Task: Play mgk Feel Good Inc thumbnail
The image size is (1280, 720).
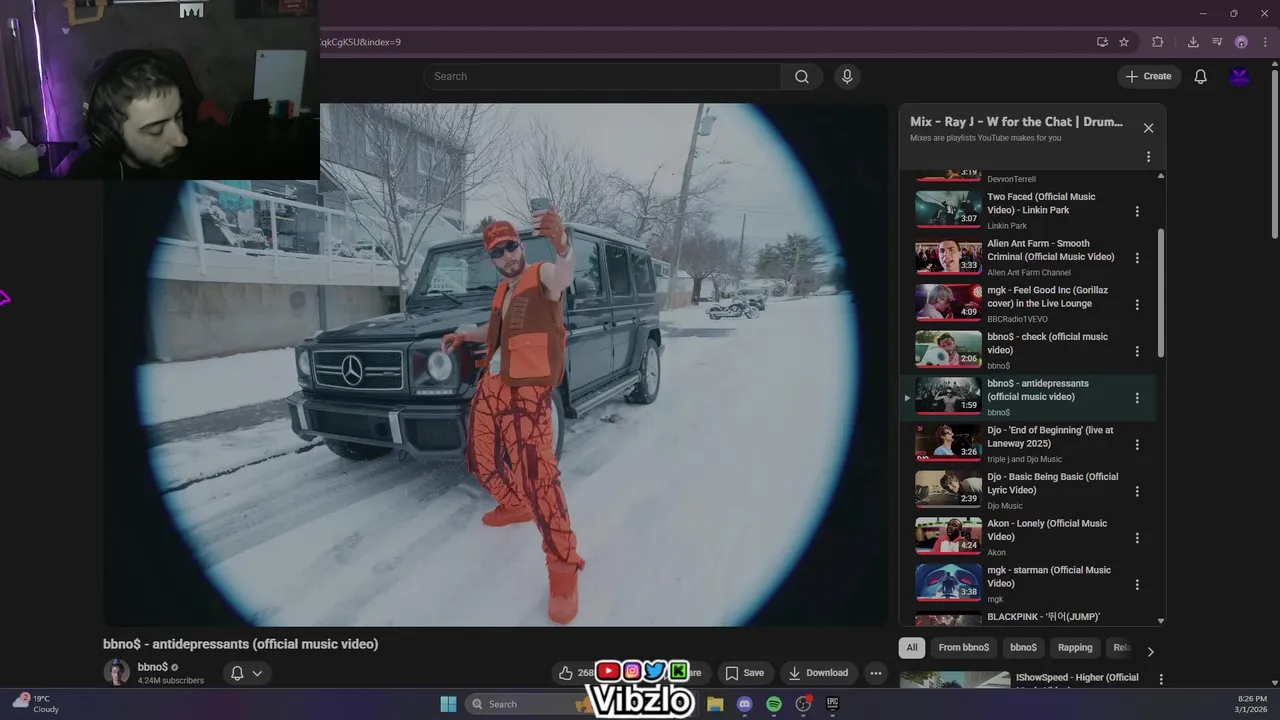Action: [x=948, y=302]
